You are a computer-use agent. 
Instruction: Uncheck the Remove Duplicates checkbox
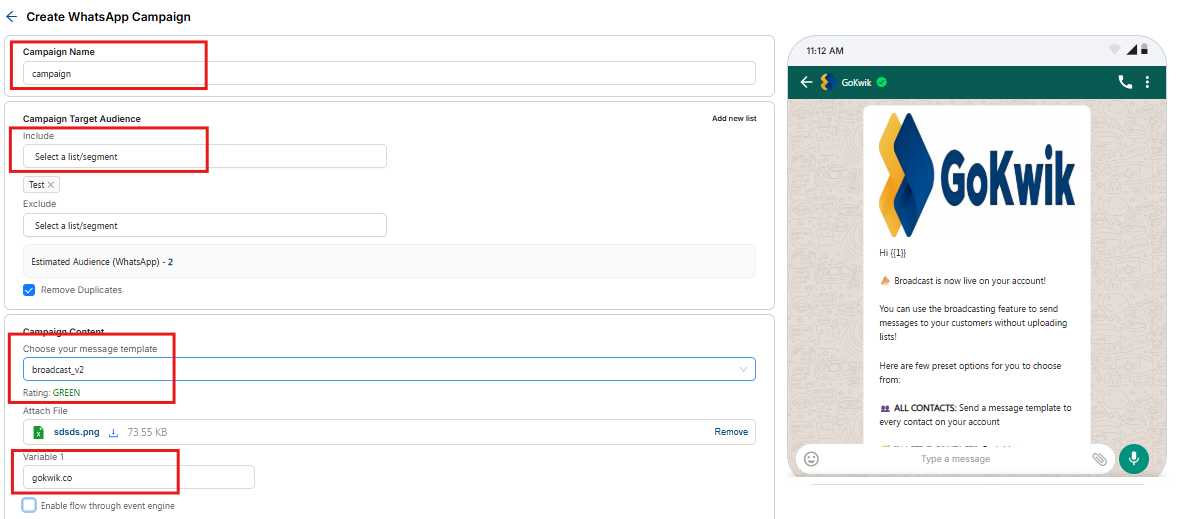point(29,290)
